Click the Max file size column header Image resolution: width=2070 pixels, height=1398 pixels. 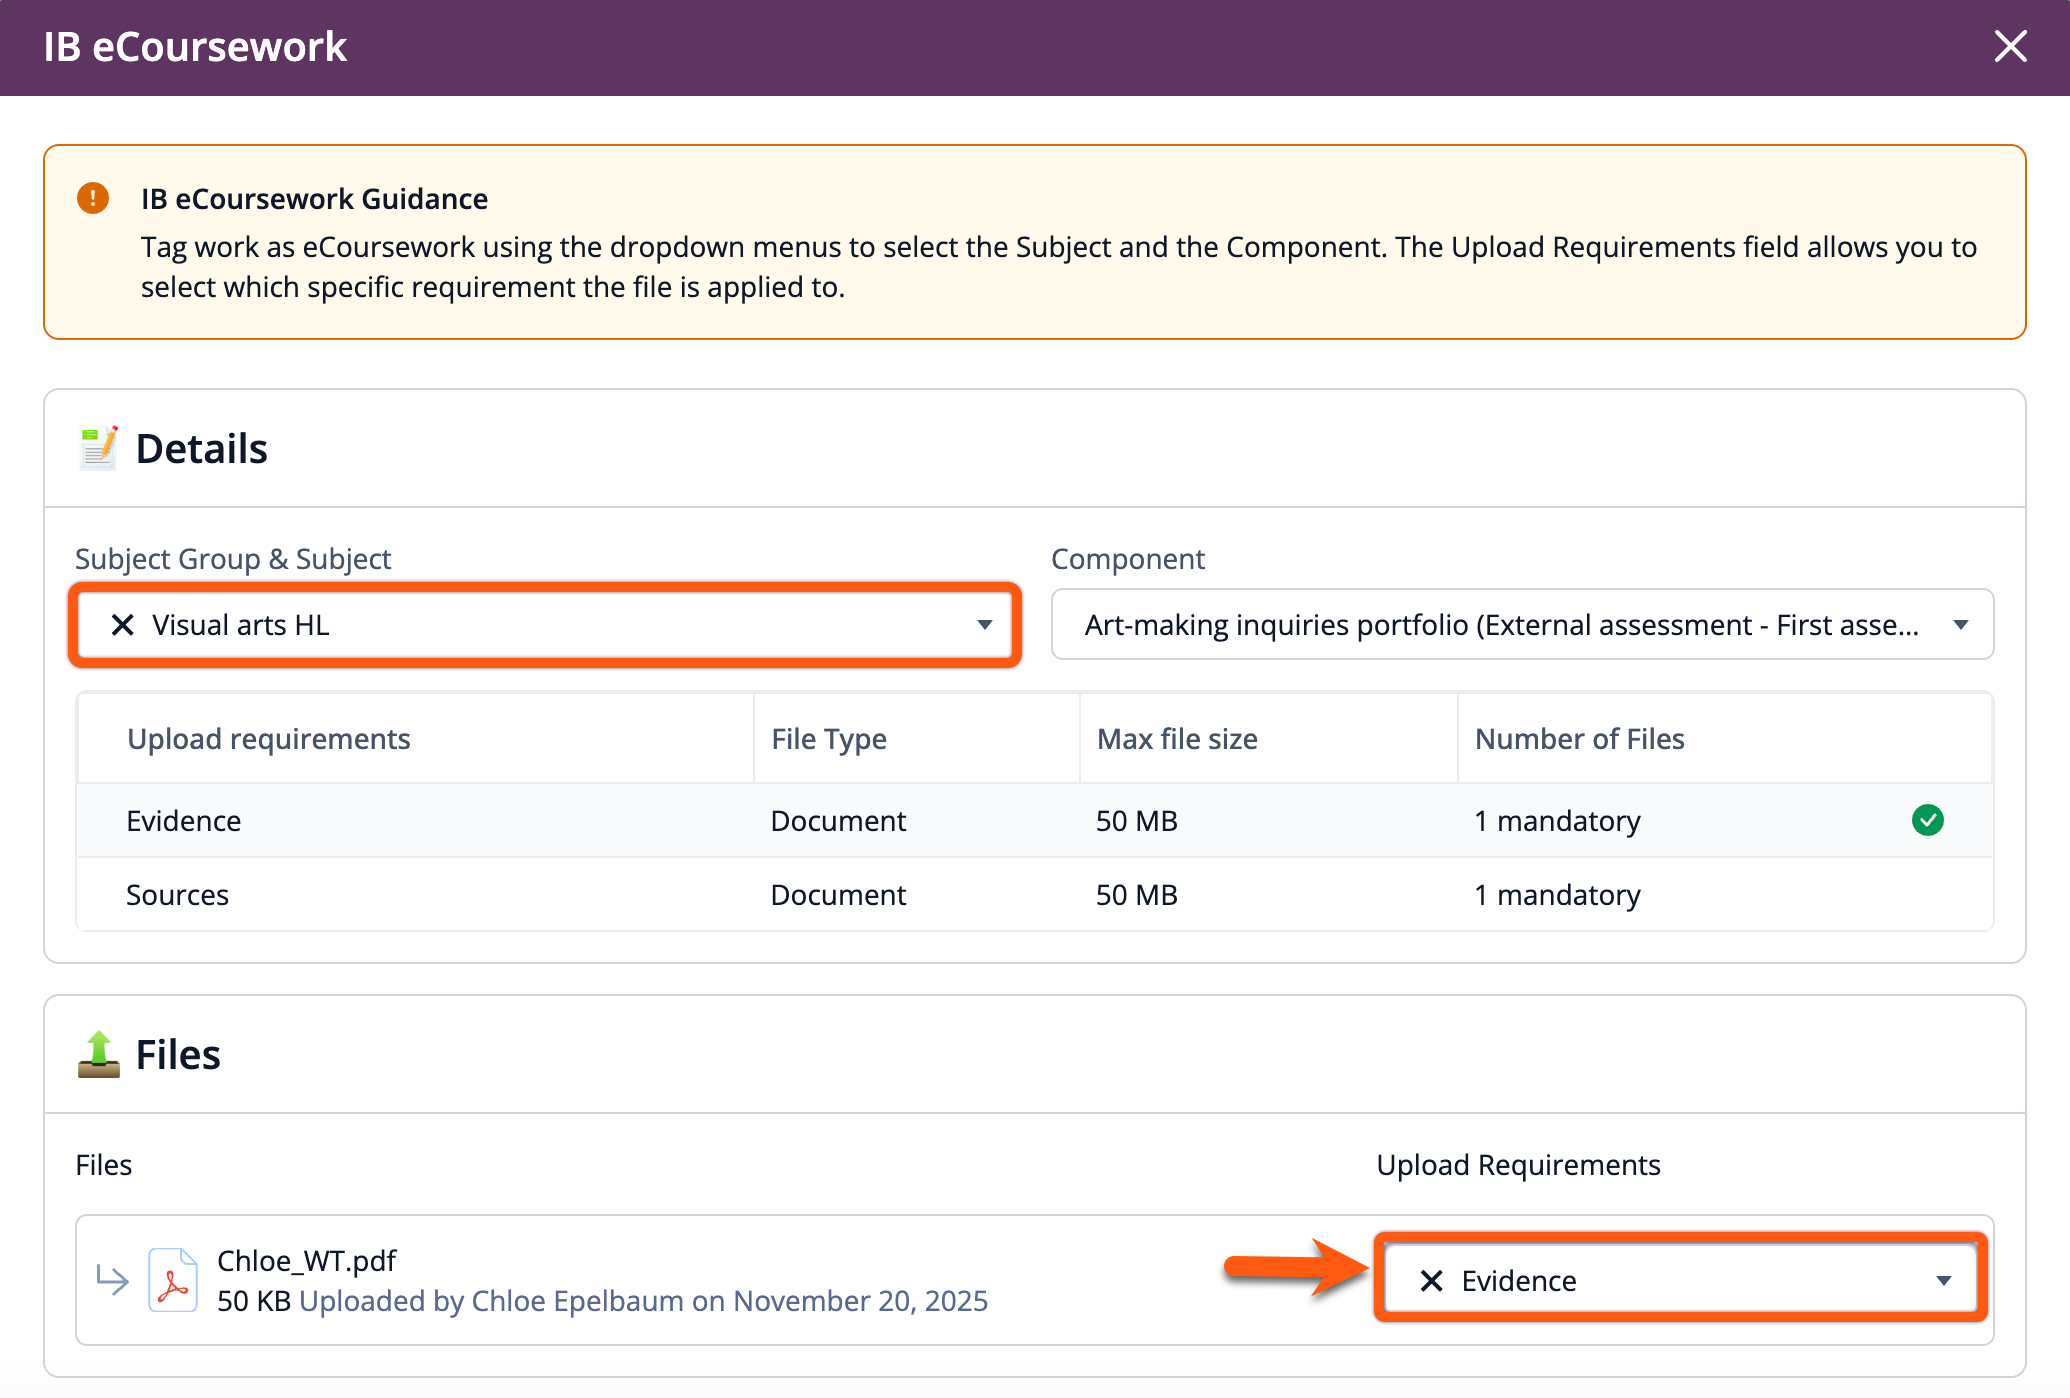pos(1177,739)
